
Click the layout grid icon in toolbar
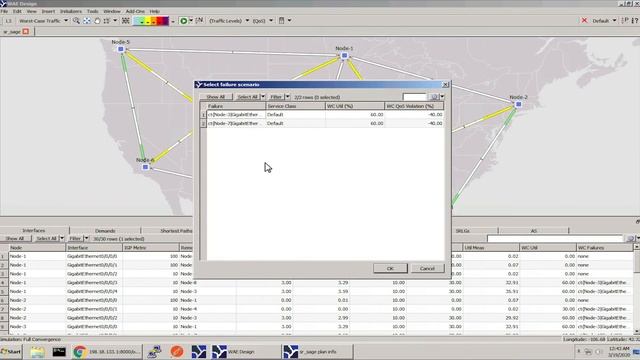pos(126,20)
